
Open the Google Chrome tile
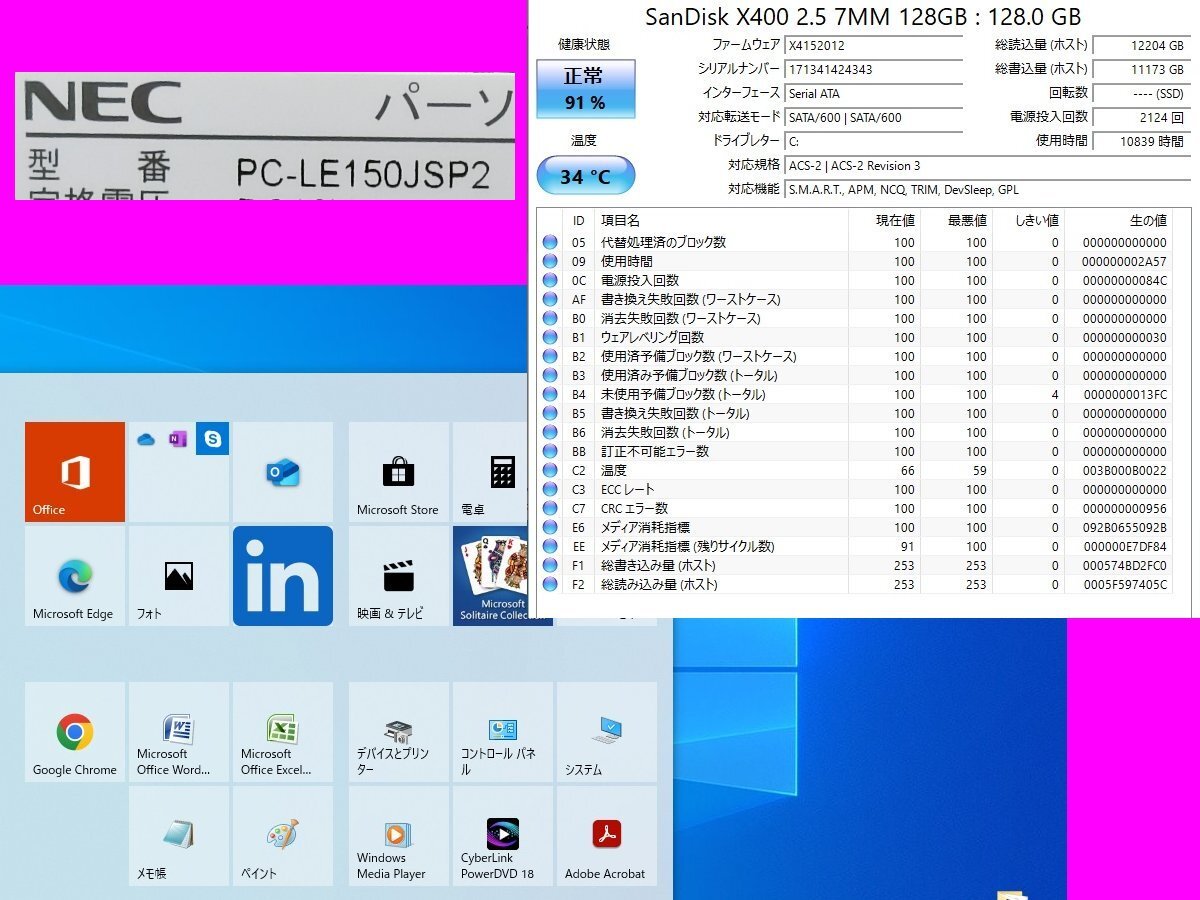coord(73,733)
